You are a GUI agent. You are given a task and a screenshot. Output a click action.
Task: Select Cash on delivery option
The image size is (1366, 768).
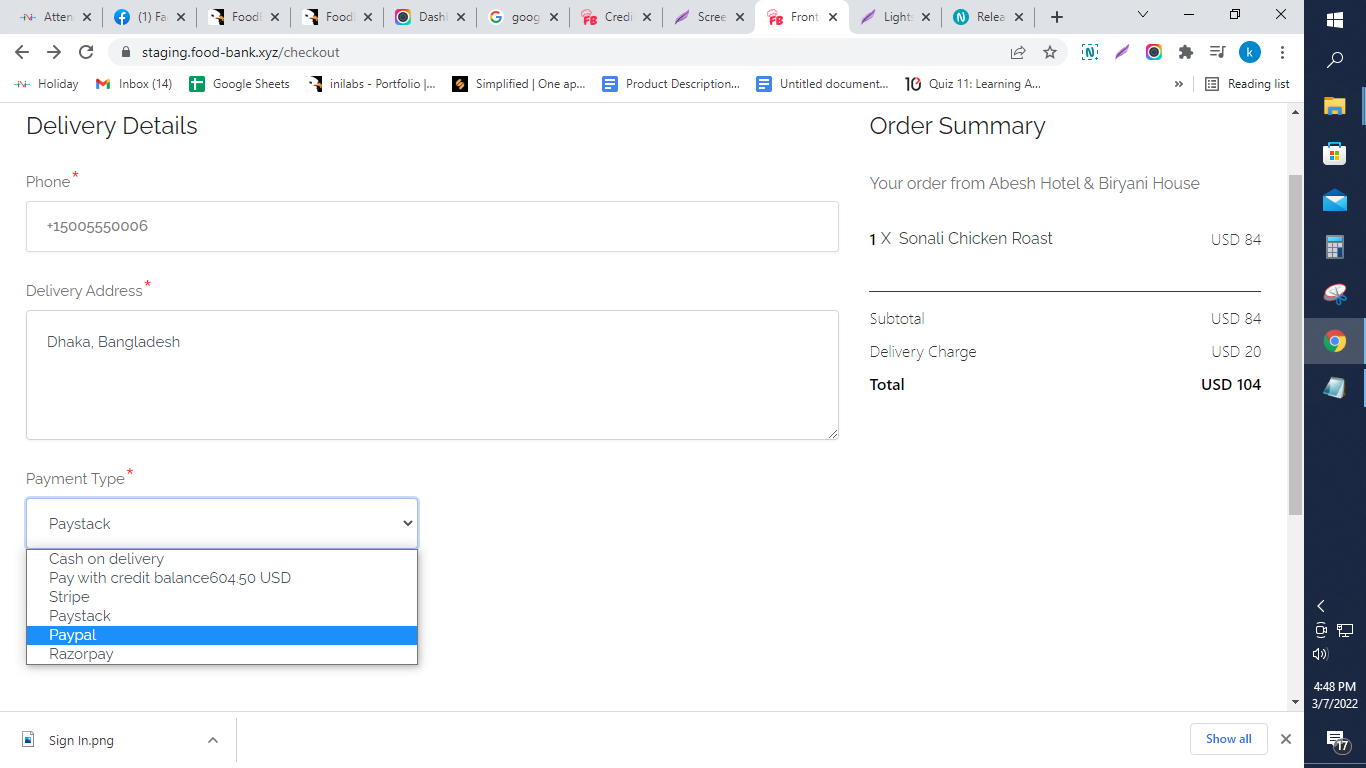pyautogui.click(x=222, y=559)
